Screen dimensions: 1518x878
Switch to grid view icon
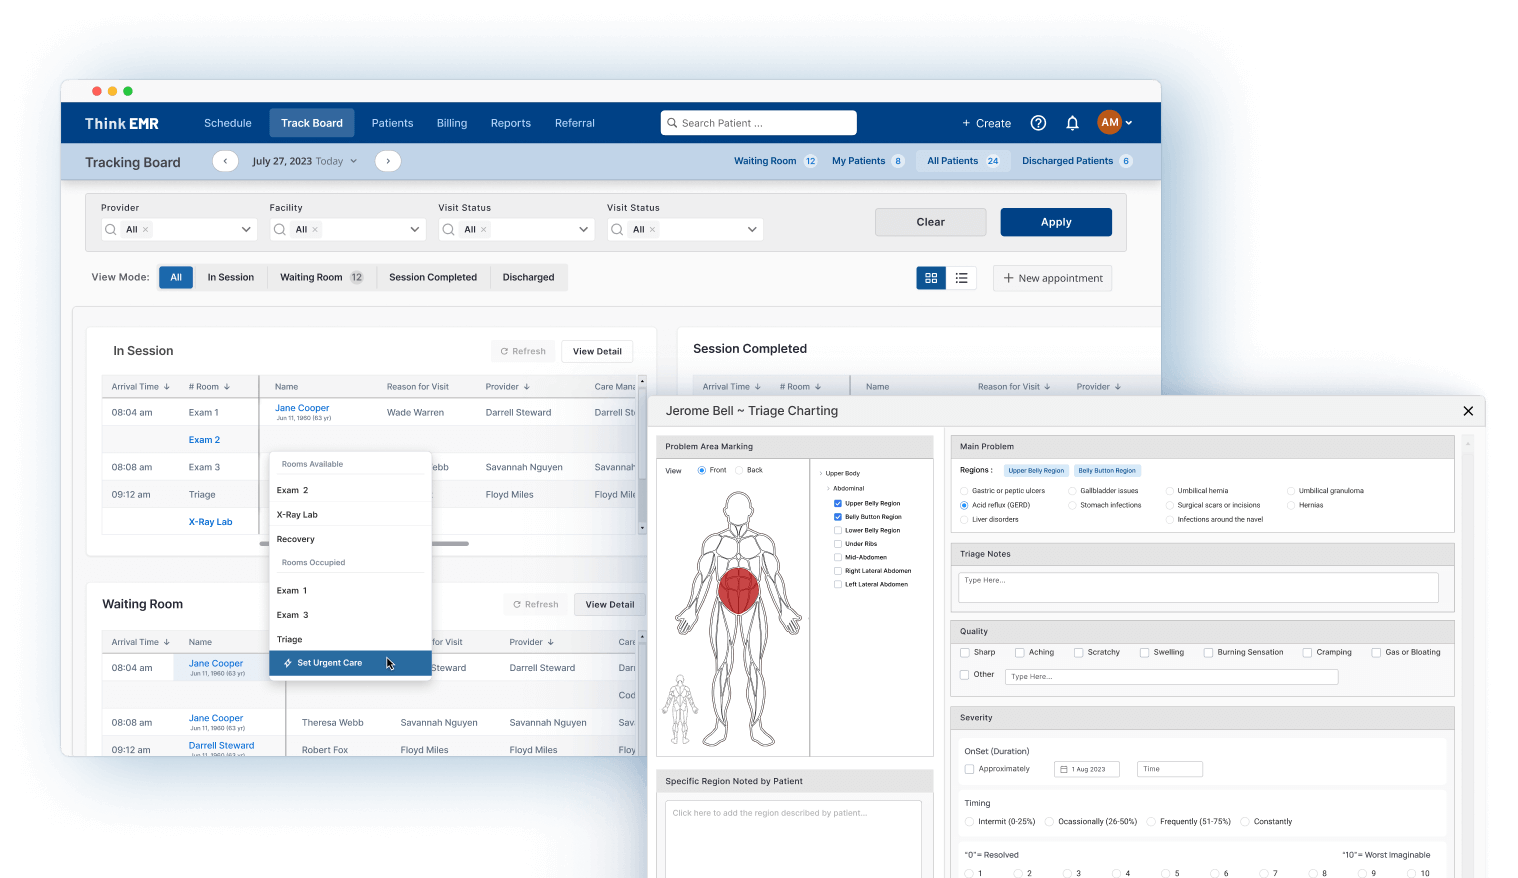[x=931, y=278]
